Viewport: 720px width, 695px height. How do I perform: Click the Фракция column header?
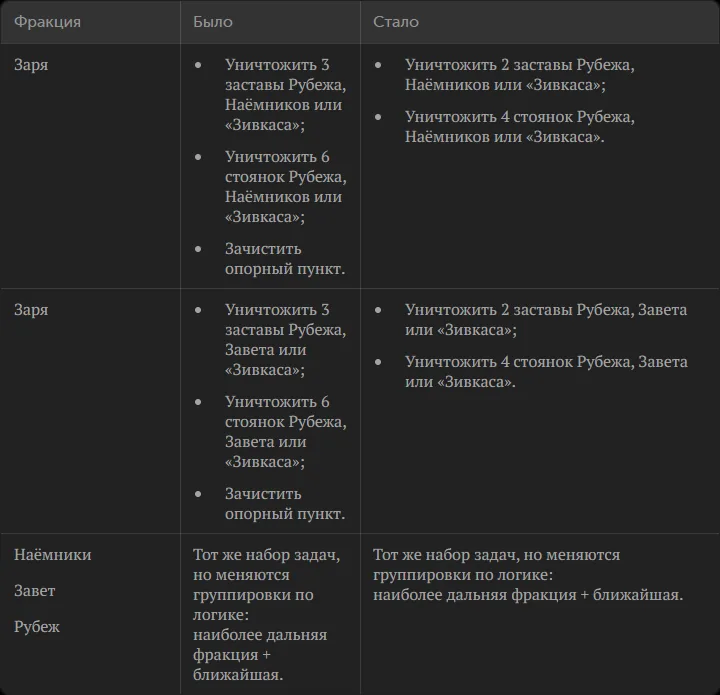[47, 22]
